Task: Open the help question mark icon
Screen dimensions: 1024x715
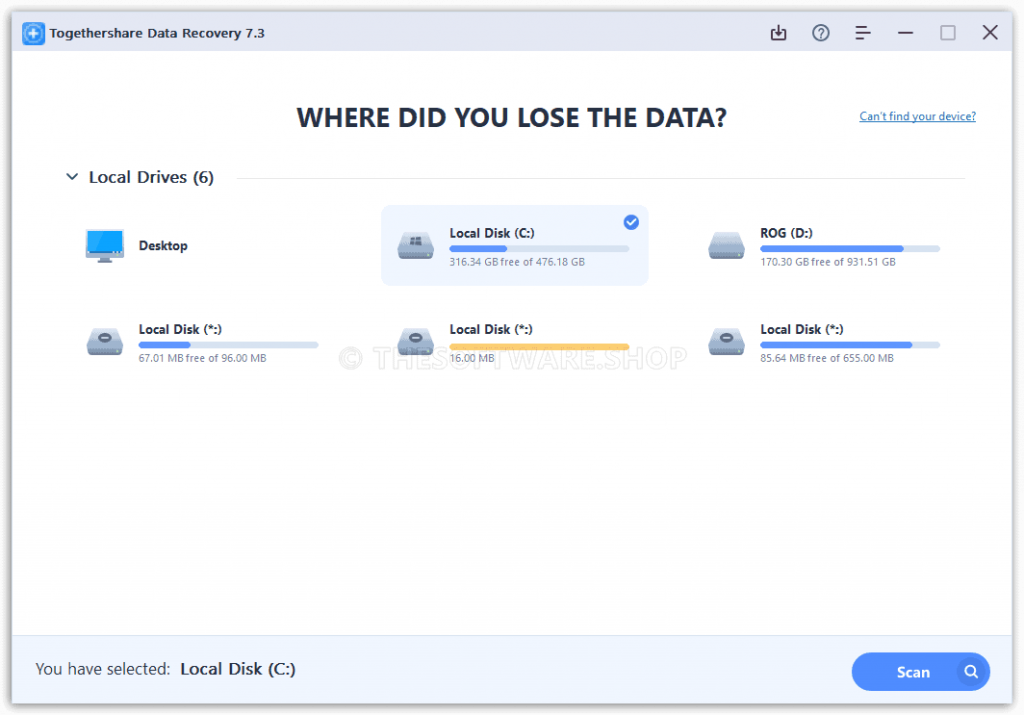Action: coord(820,33)
